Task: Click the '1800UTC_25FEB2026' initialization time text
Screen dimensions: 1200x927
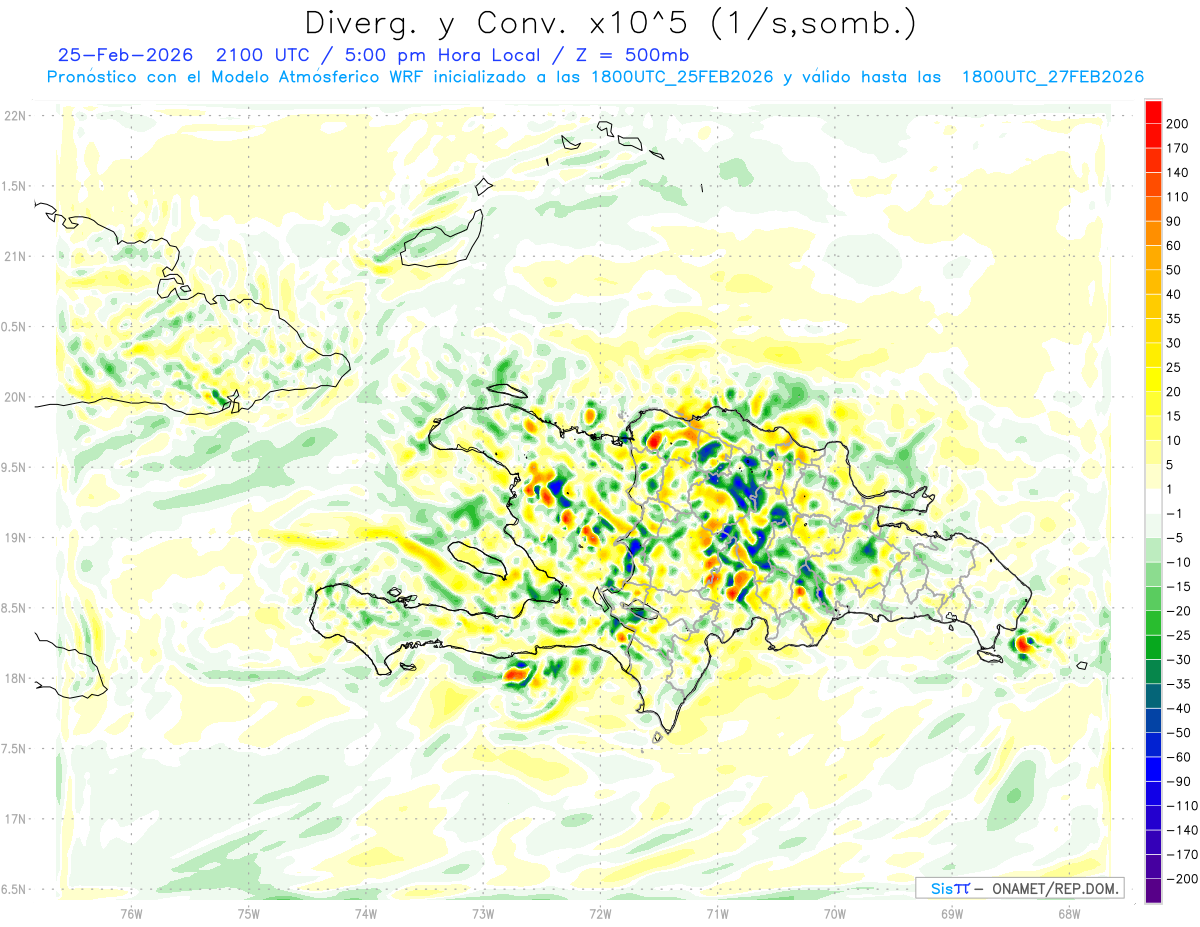Action: point(683,77)
